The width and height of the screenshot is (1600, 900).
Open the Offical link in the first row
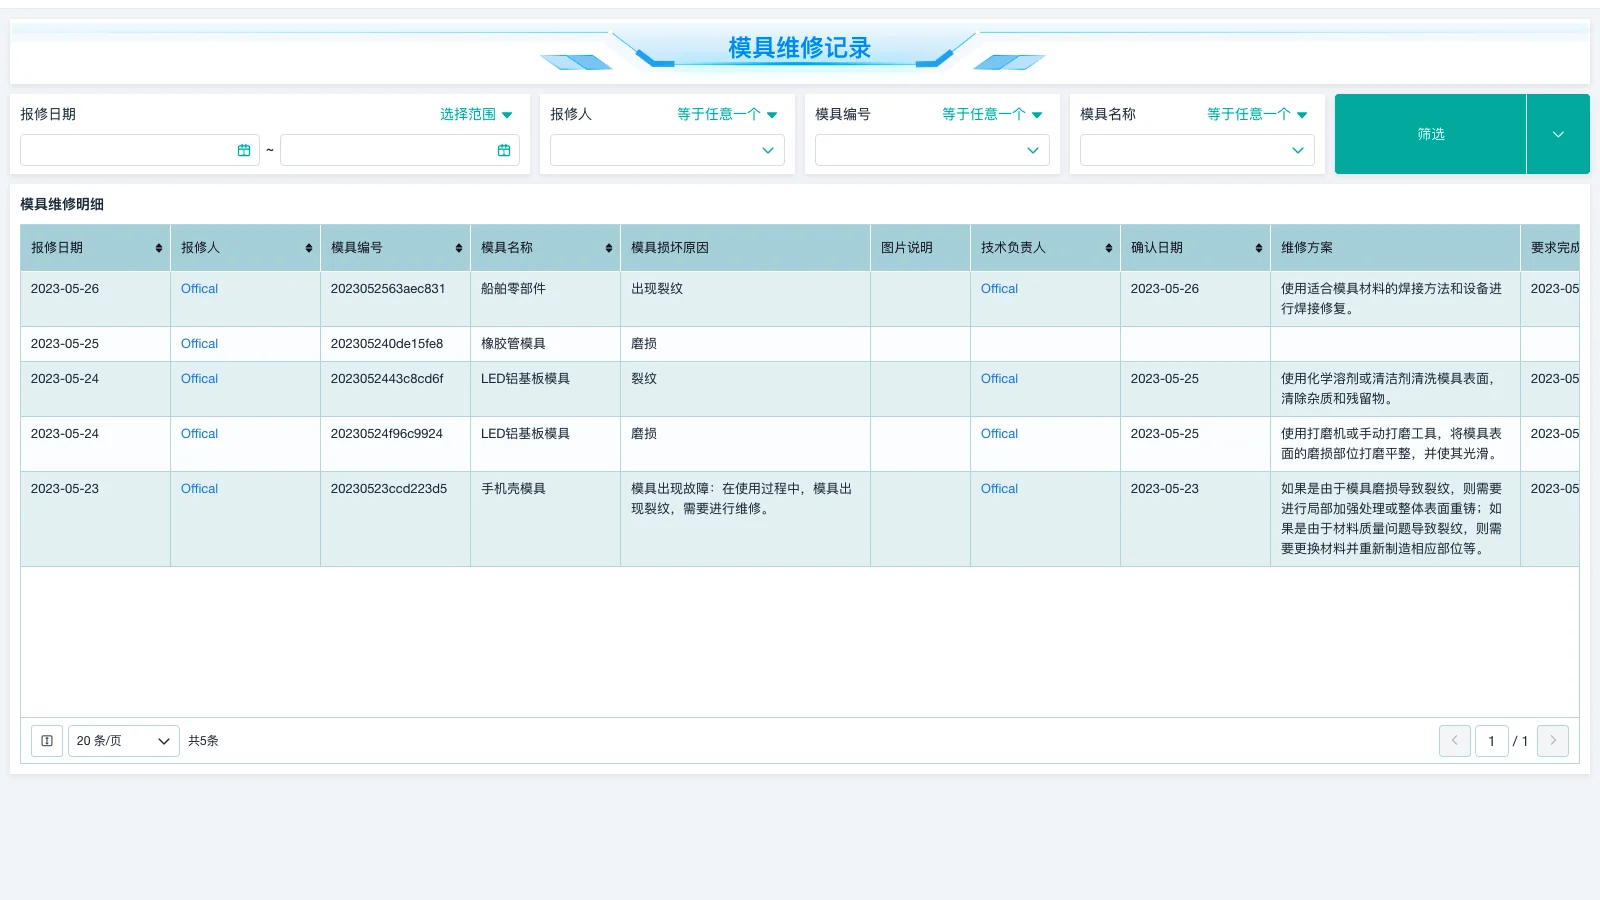coord(198,288)
